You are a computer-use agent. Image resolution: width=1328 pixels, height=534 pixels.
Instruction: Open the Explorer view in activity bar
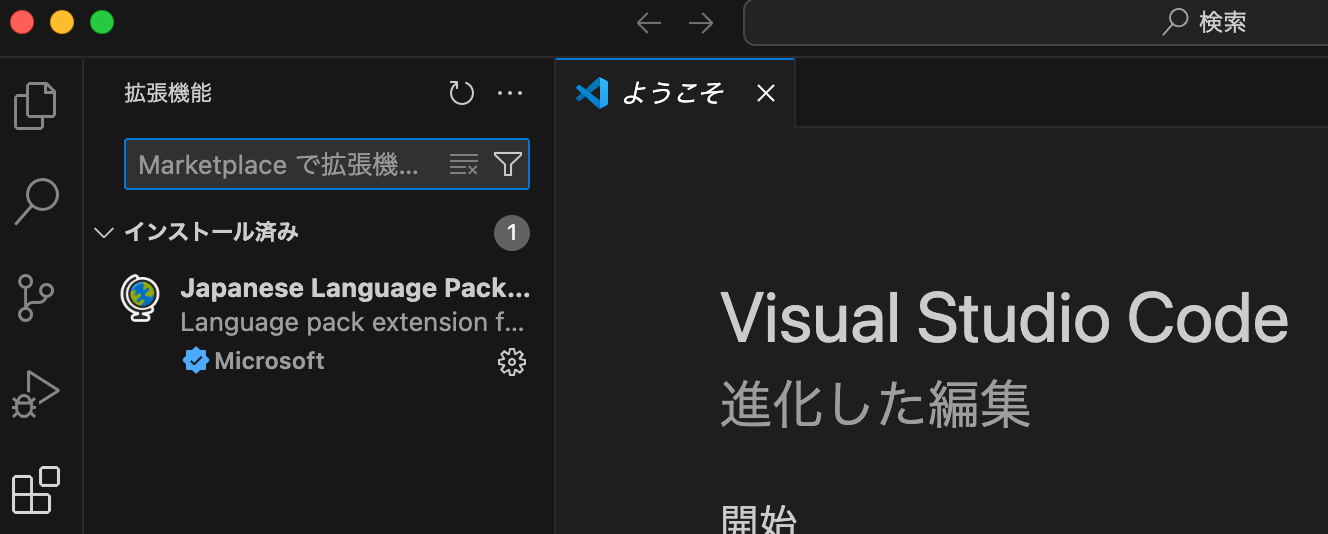click(x=36, y=106)
